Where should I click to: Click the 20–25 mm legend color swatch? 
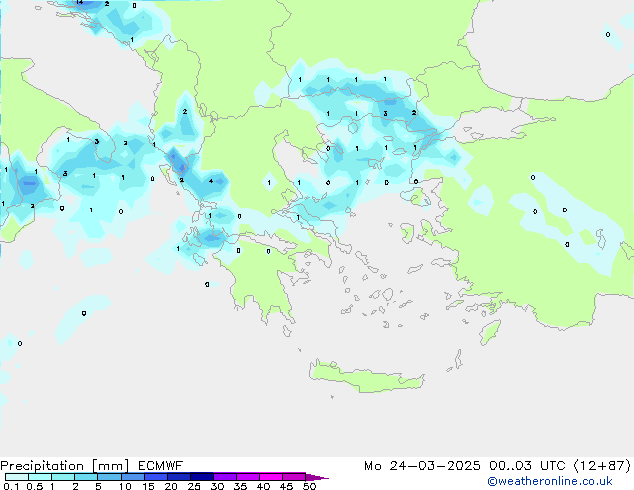pos(179,477)
